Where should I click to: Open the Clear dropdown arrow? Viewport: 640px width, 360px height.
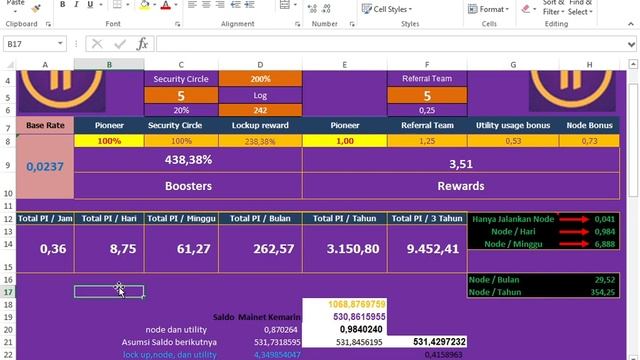pyautogui.click(x=534, y=9)
